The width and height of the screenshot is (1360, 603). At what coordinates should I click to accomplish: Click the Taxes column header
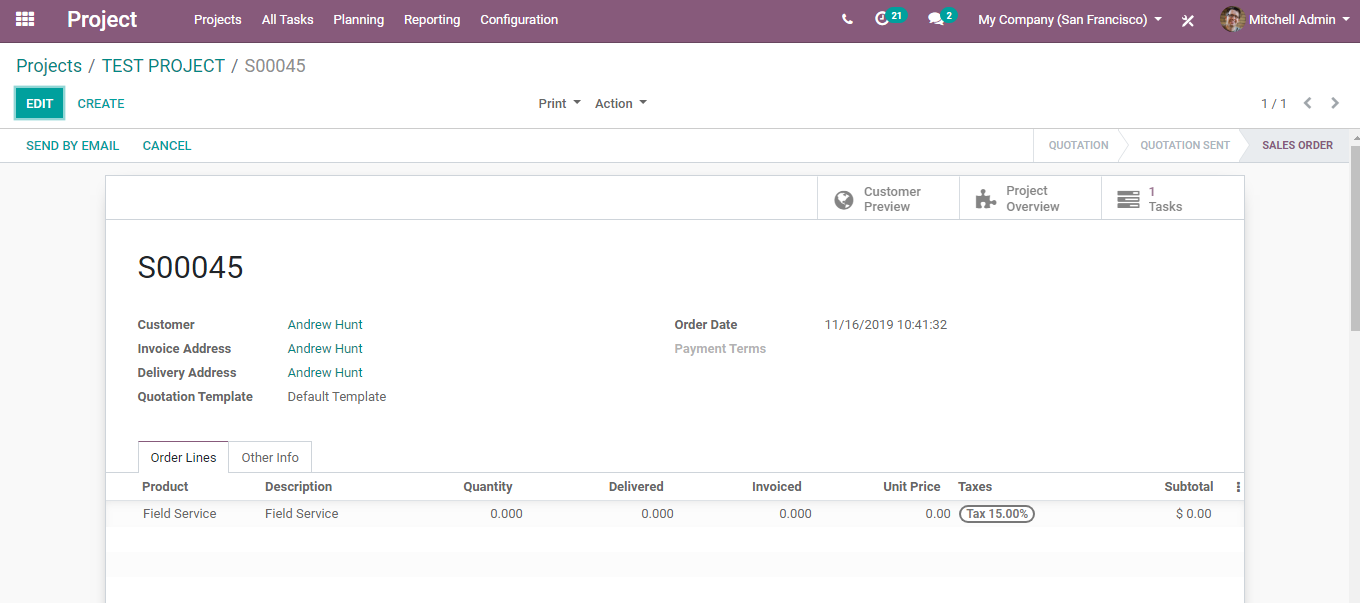975,487
